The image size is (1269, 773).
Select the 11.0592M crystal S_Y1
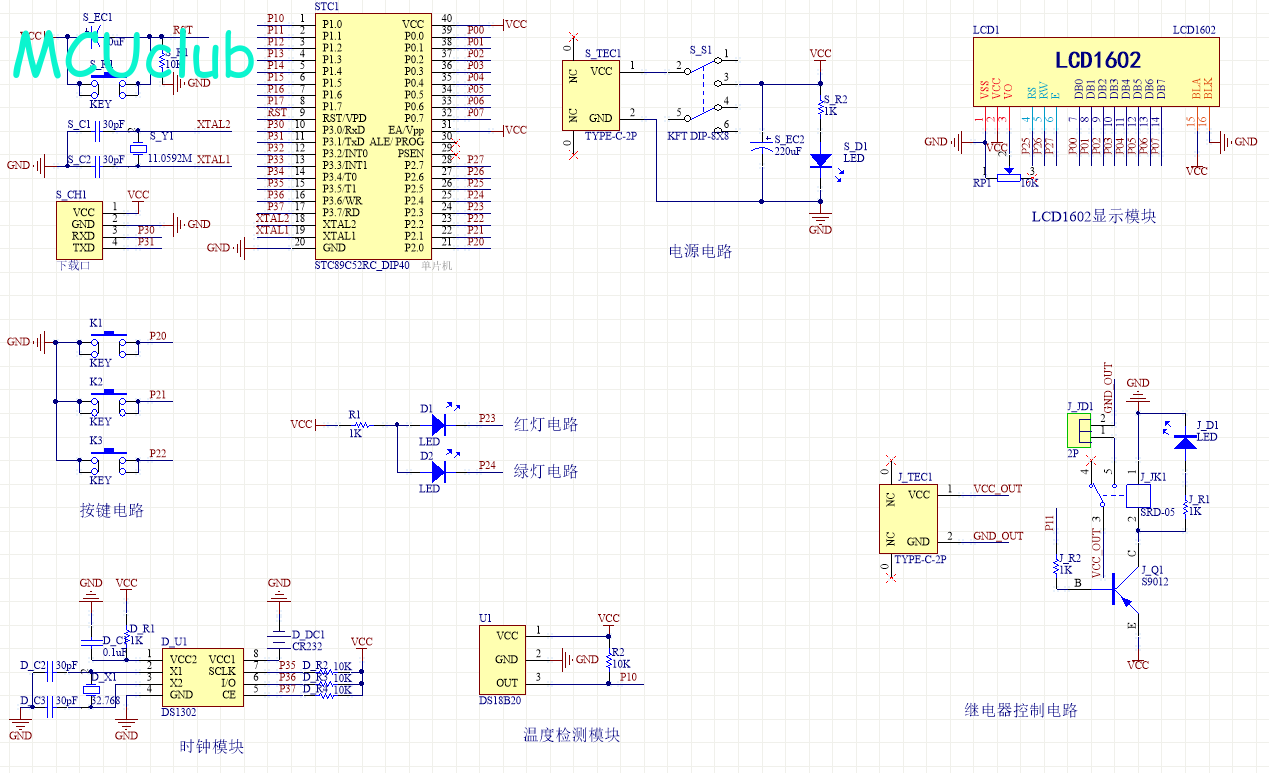pos(138,149)
